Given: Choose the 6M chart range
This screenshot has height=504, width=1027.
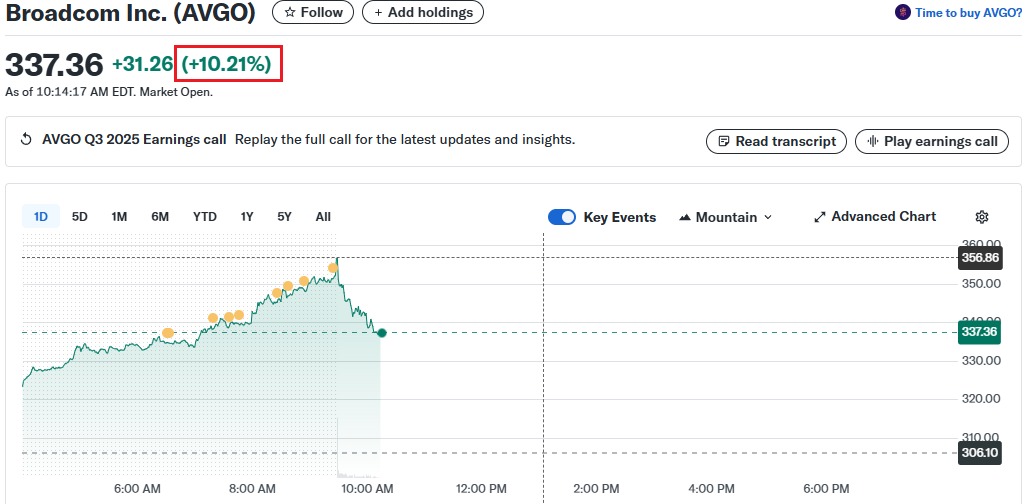Looking at the screenshot, I should click(160, 216).
